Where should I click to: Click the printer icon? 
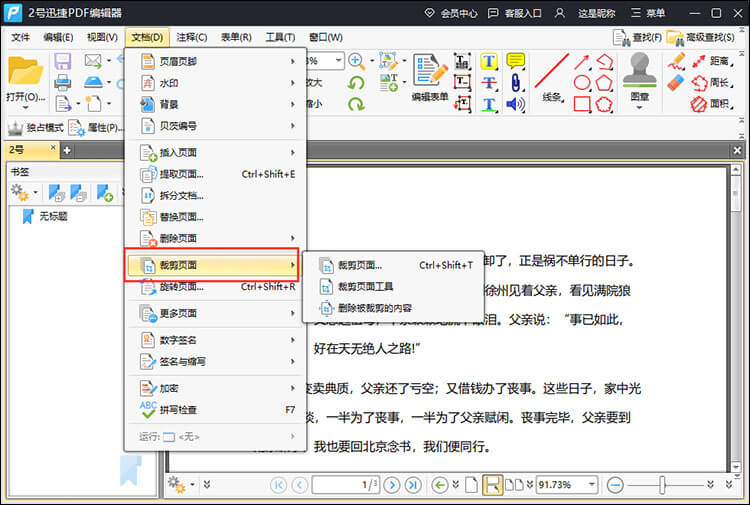point(63,83)
